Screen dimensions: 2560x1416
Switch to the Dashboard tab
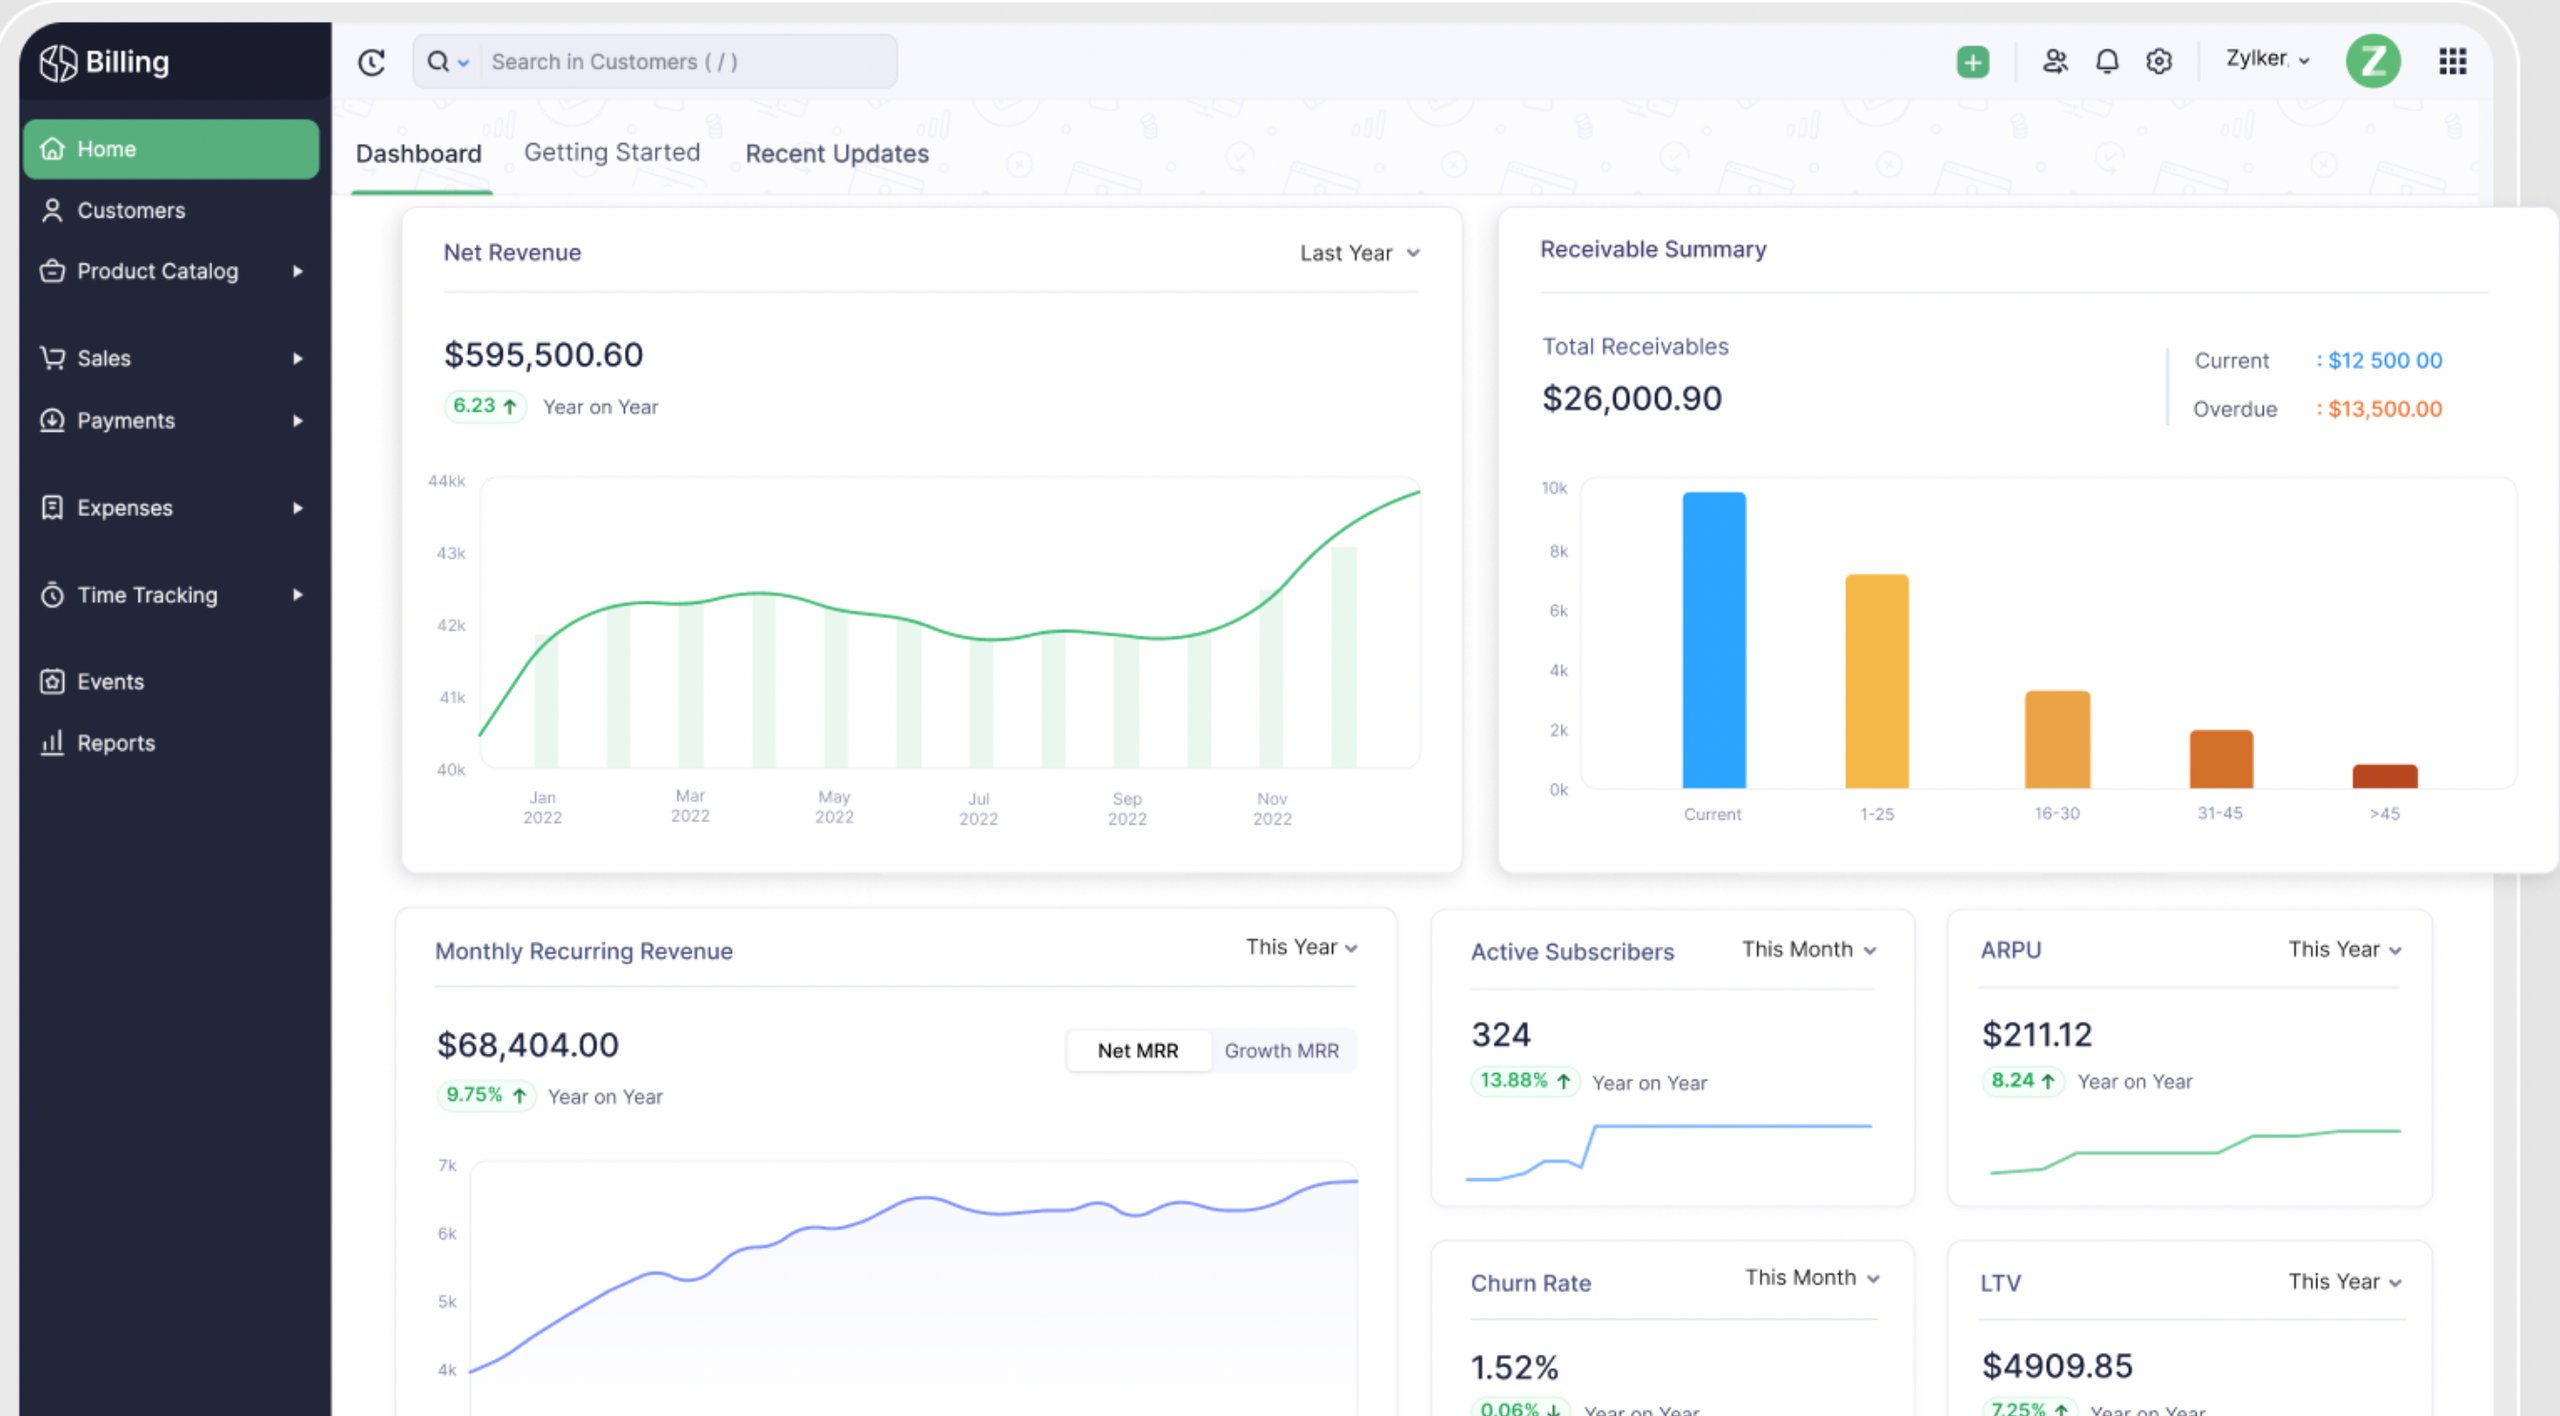(x=419, y=154)
